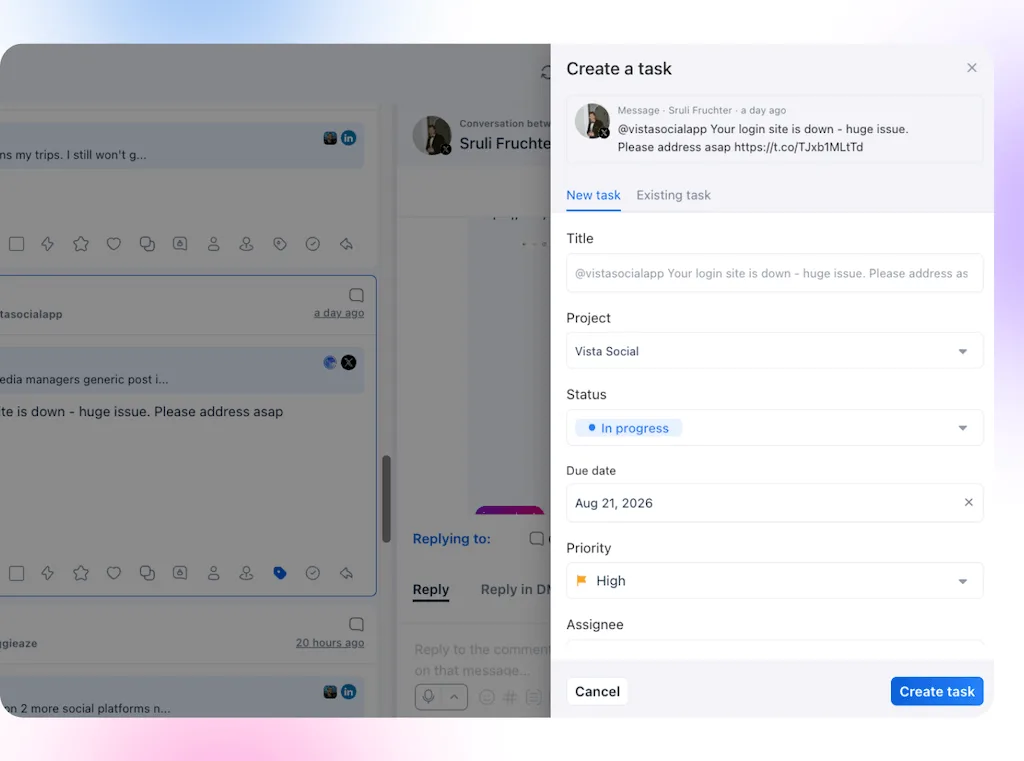
Task: Star the top message via star icon
Action: point(80,244)
